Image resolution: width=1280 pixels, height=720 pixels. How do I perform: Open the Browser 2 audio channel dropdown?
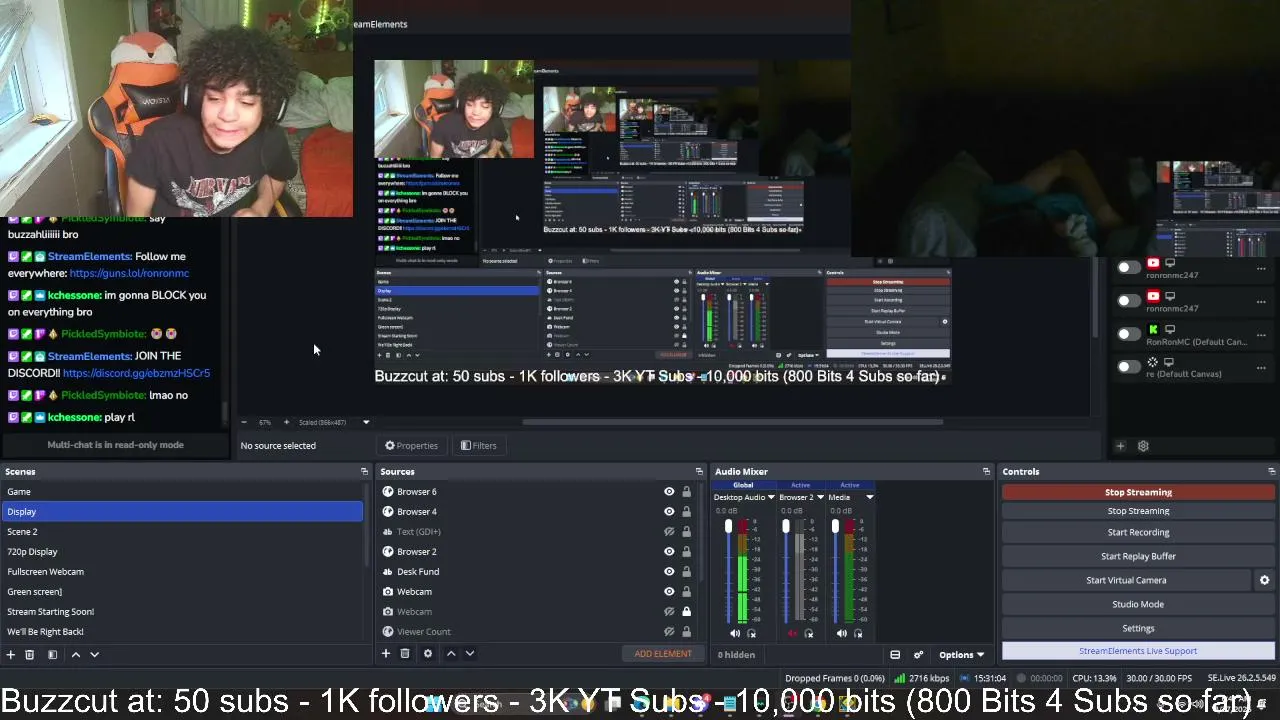point(820,497)
